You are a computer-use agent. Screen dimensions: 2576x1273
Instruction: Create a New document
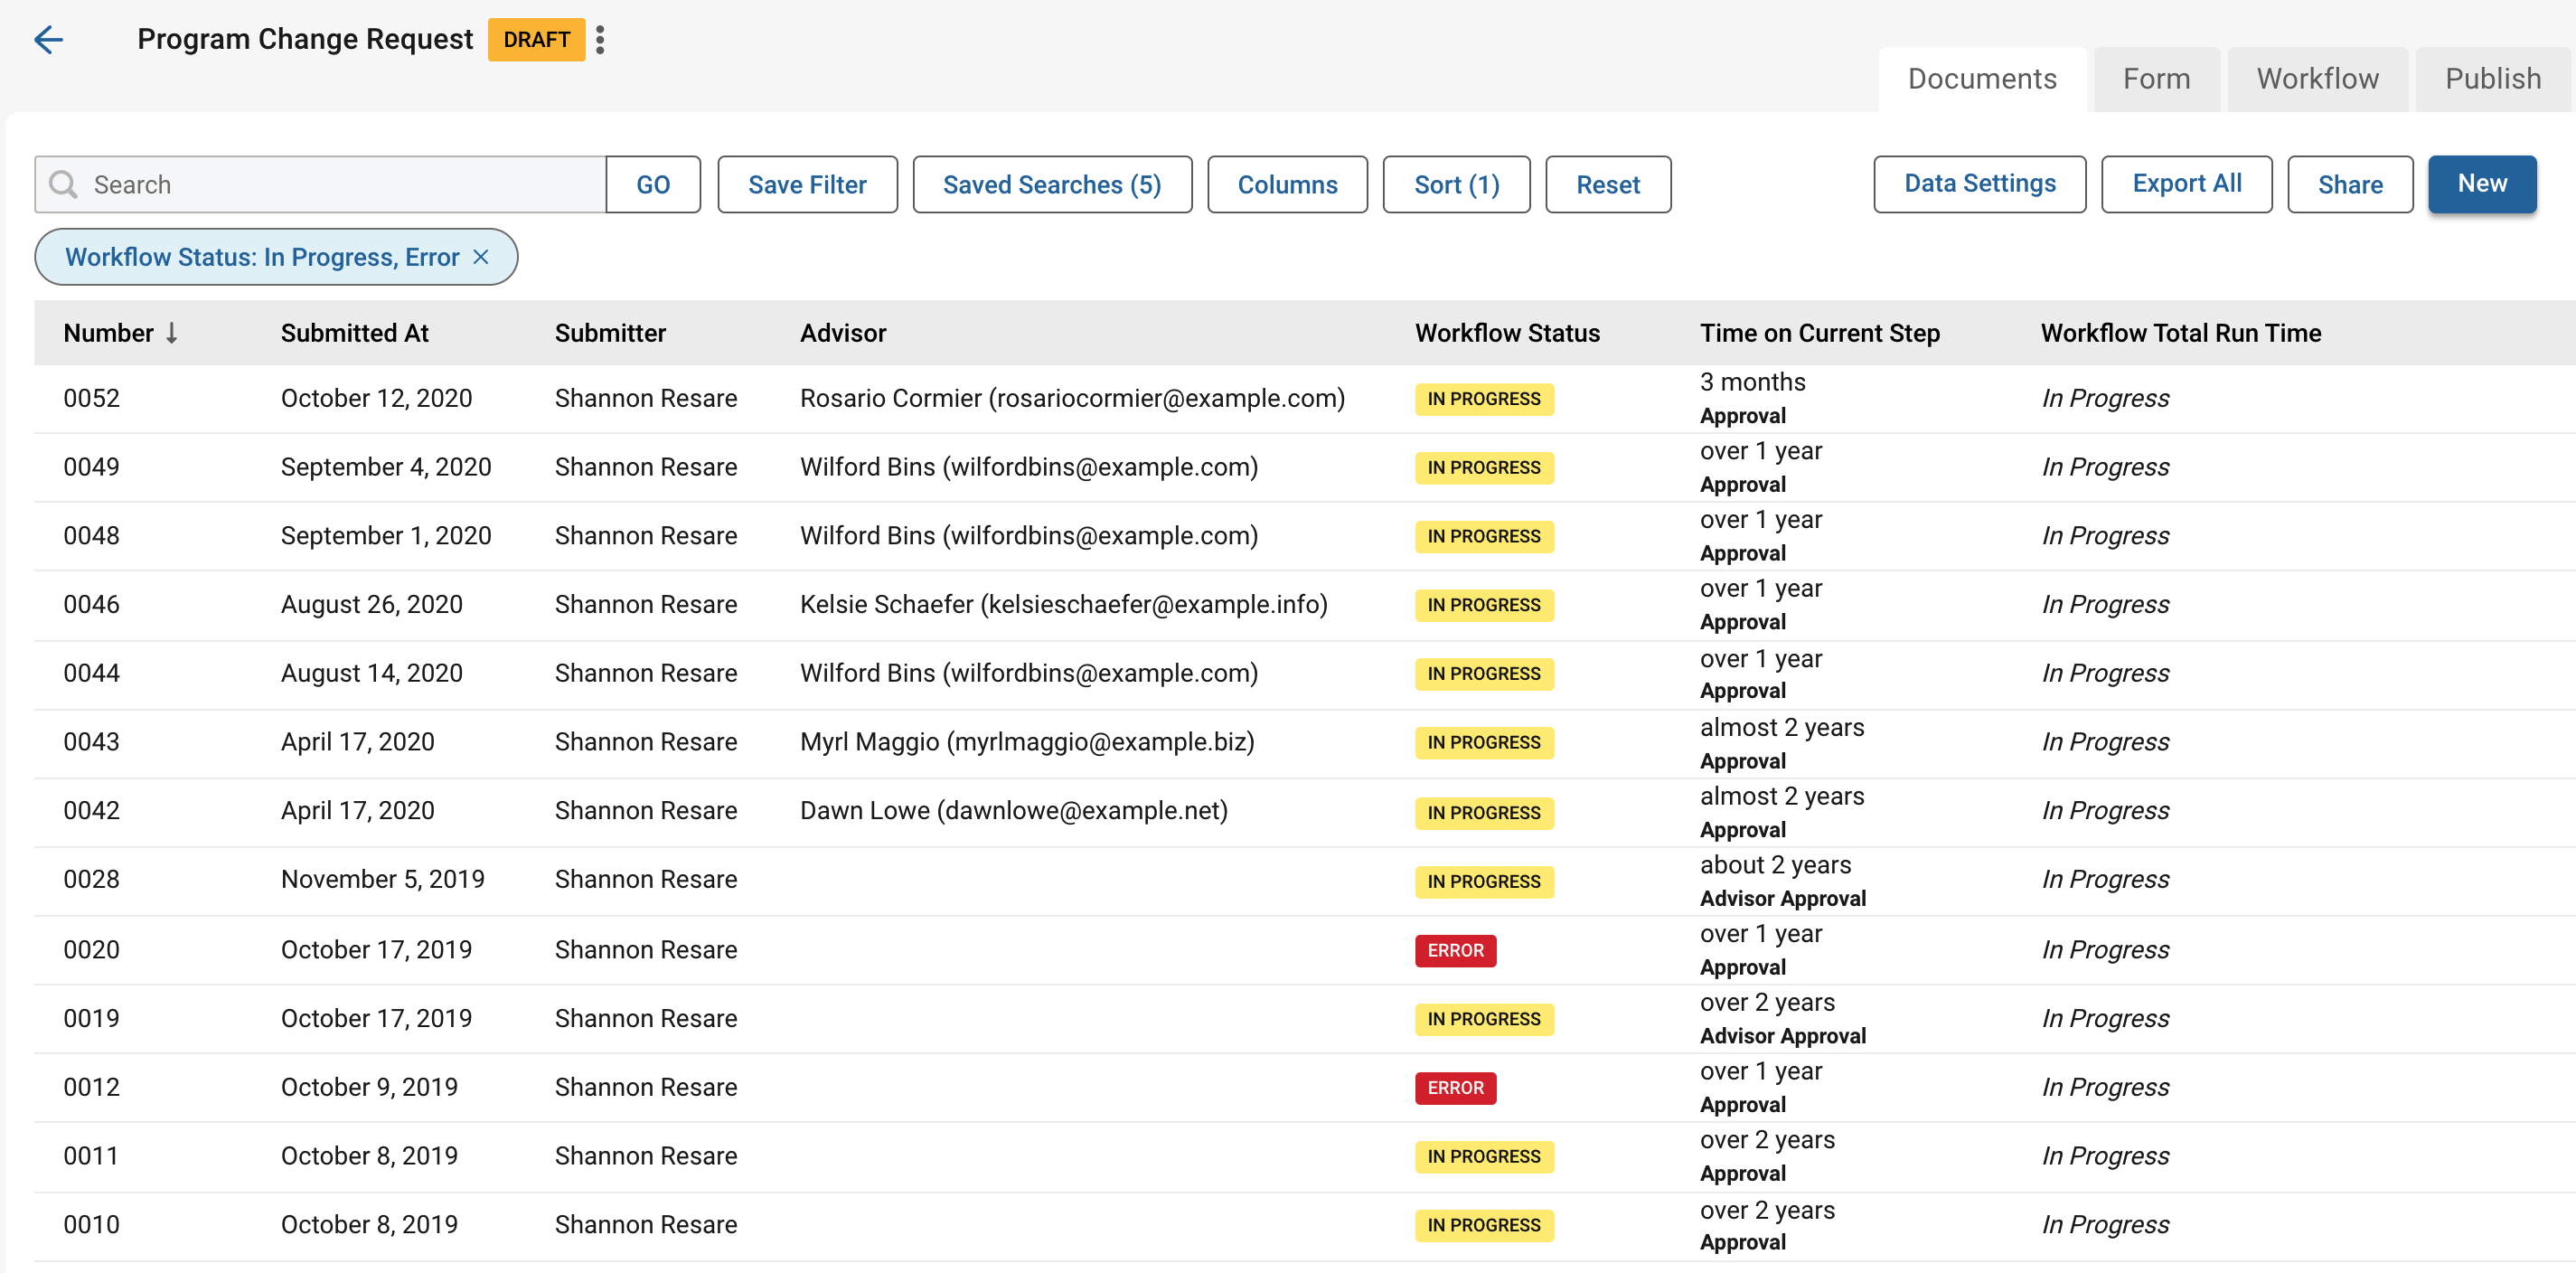[x=2482, y=184]
